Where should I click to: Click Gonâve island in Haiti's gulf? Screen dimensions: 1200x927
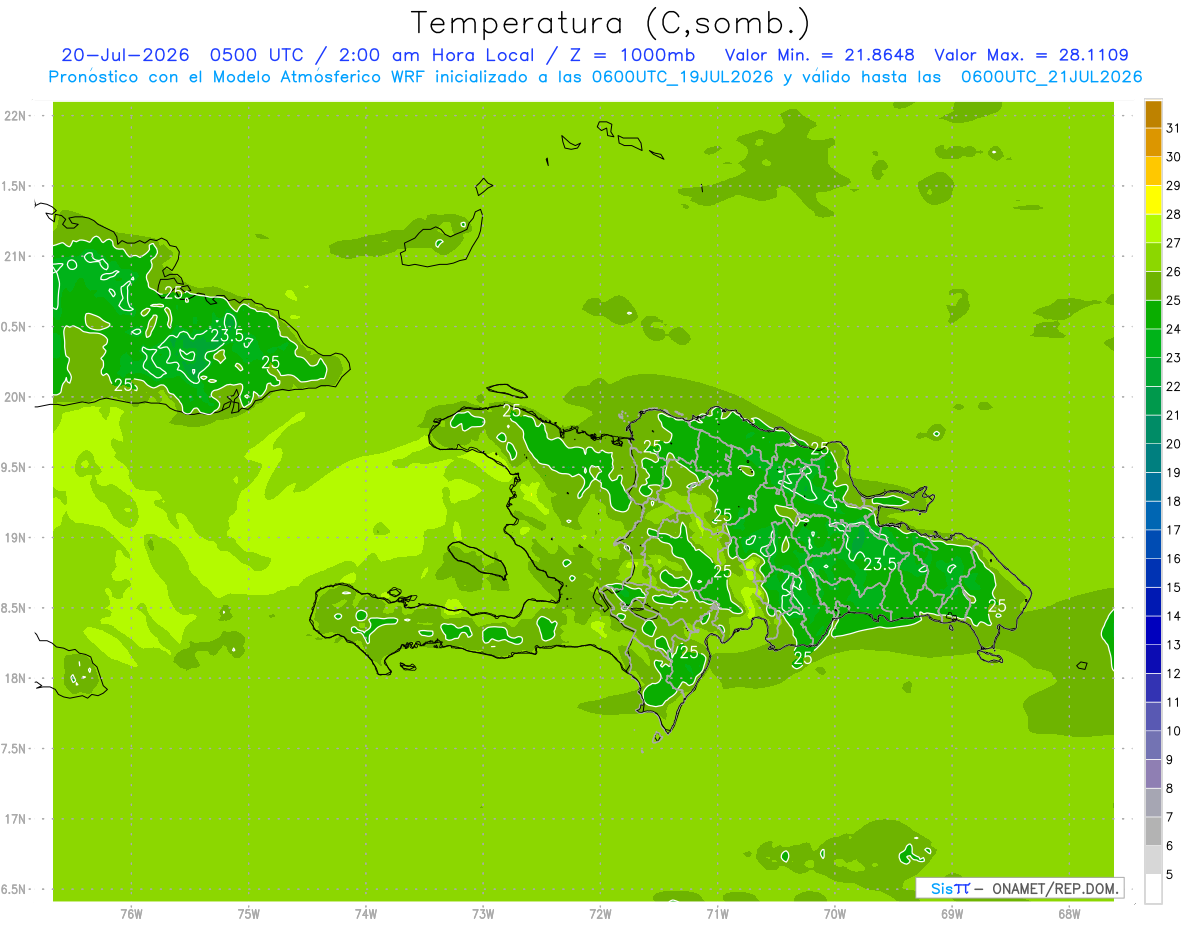click(x=478, y=562)
